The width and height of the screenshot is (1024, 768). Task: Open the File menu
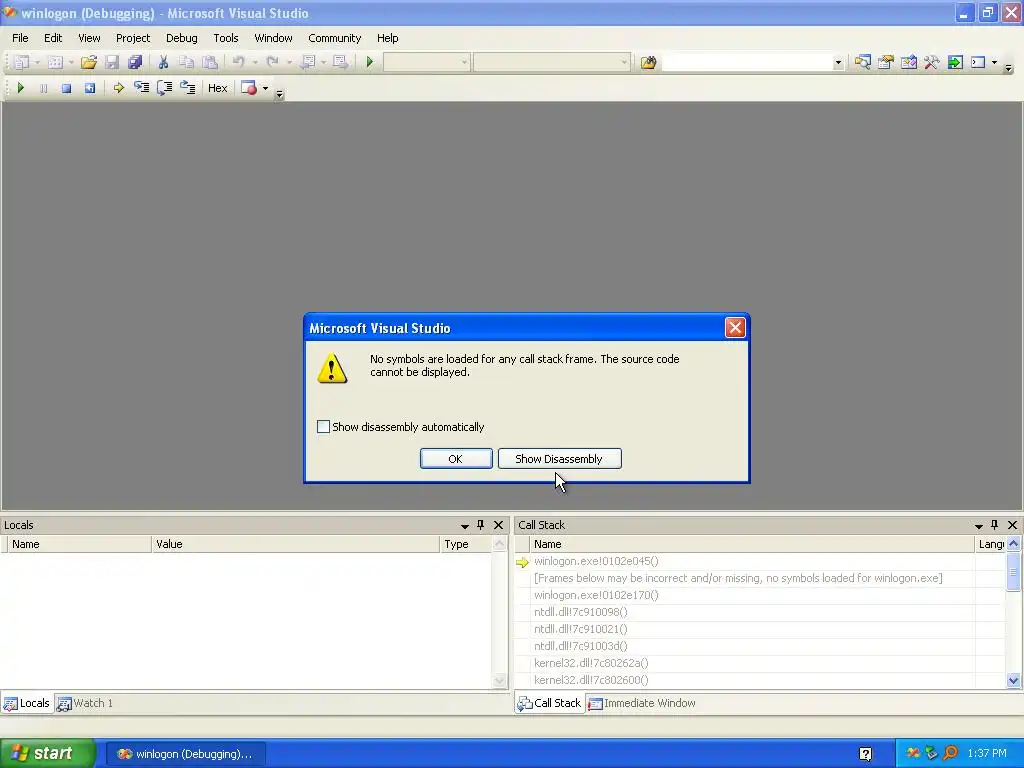20,38
